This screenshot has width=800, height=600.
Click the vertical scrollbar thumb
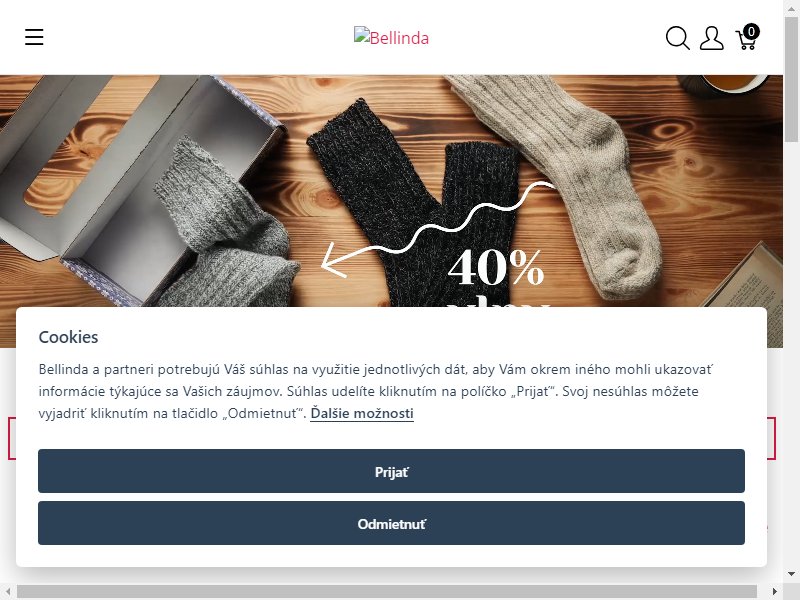tap(791, 78)
